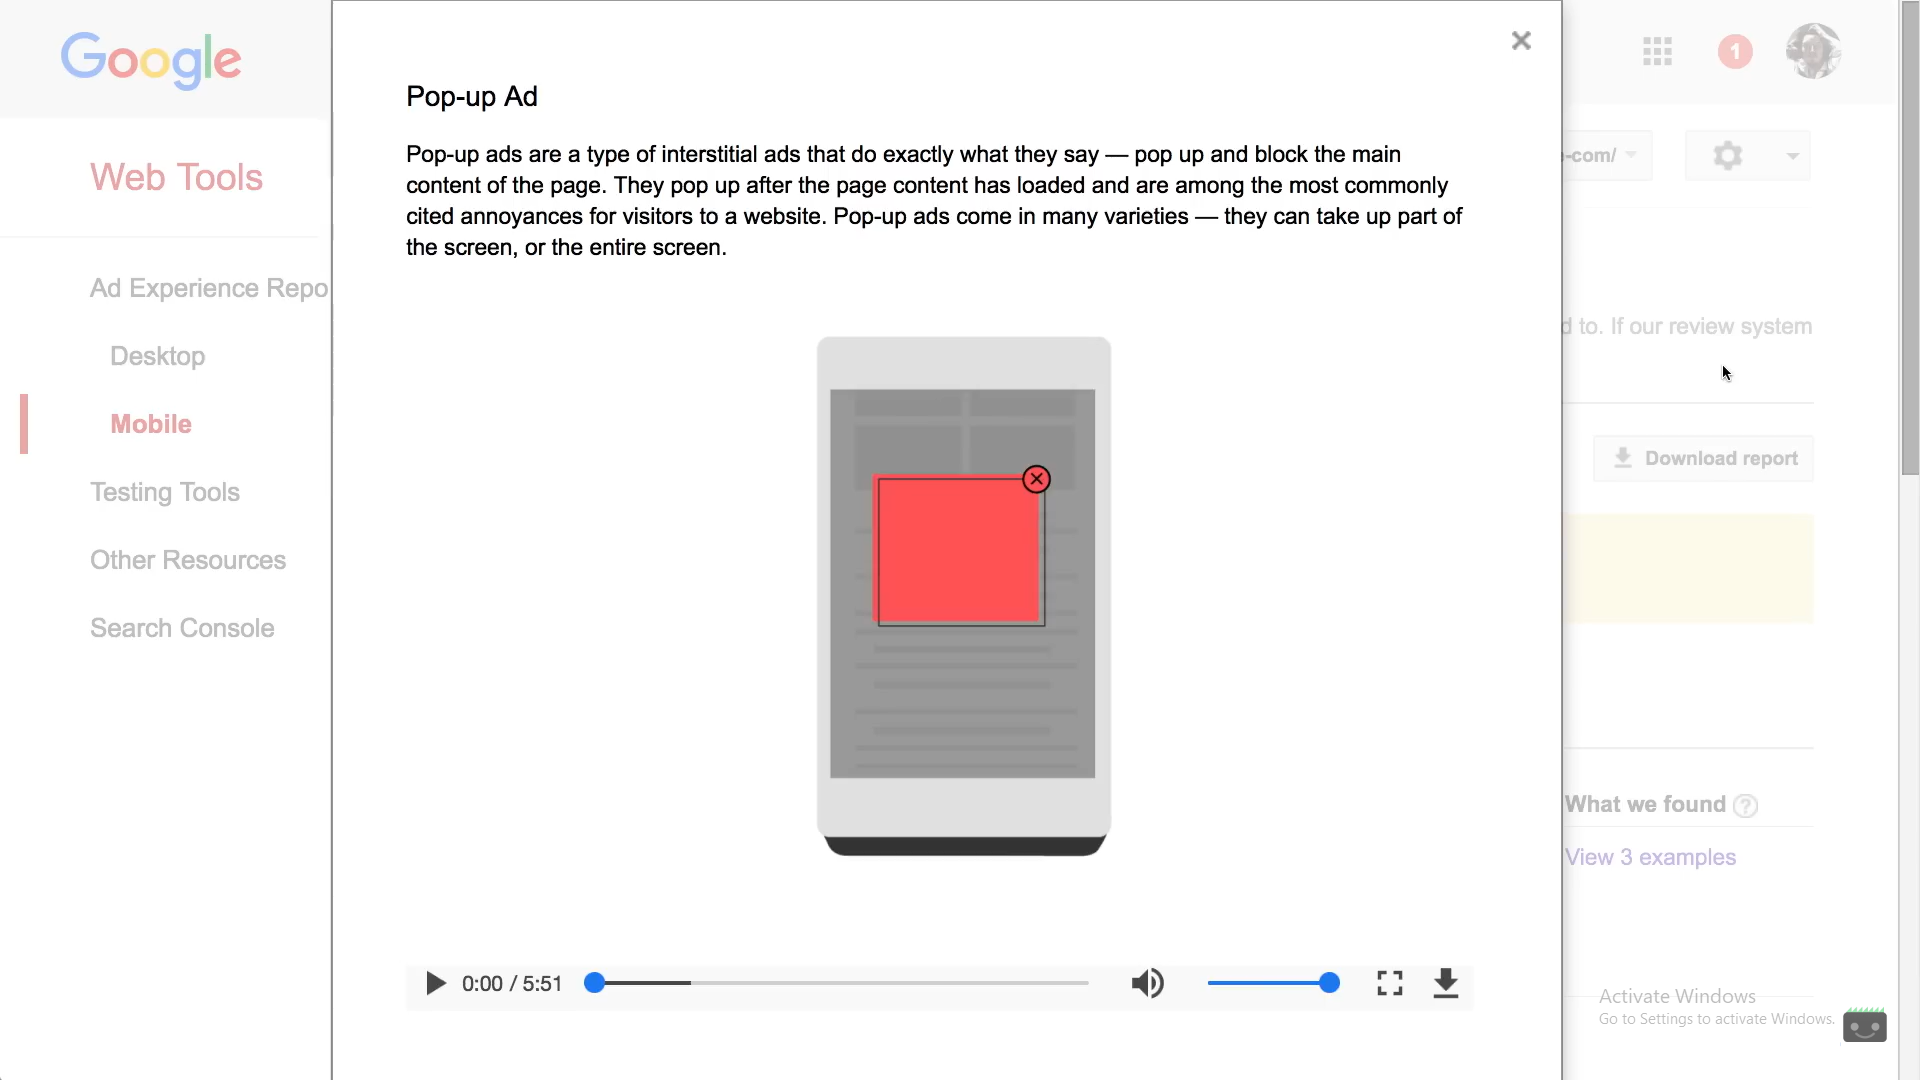
Task: Open Testing Tools in sidebar
Action: coord(165,491)
